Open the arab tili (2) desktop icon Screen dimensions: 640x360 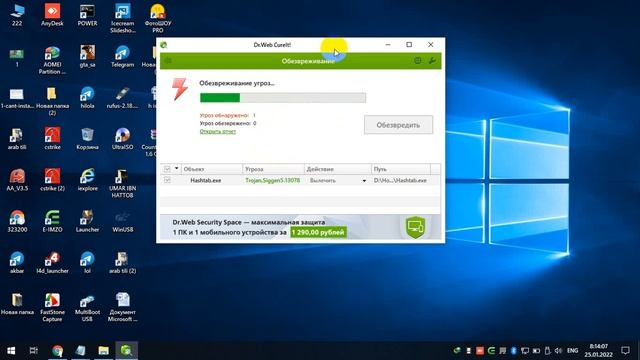point(122,263)
